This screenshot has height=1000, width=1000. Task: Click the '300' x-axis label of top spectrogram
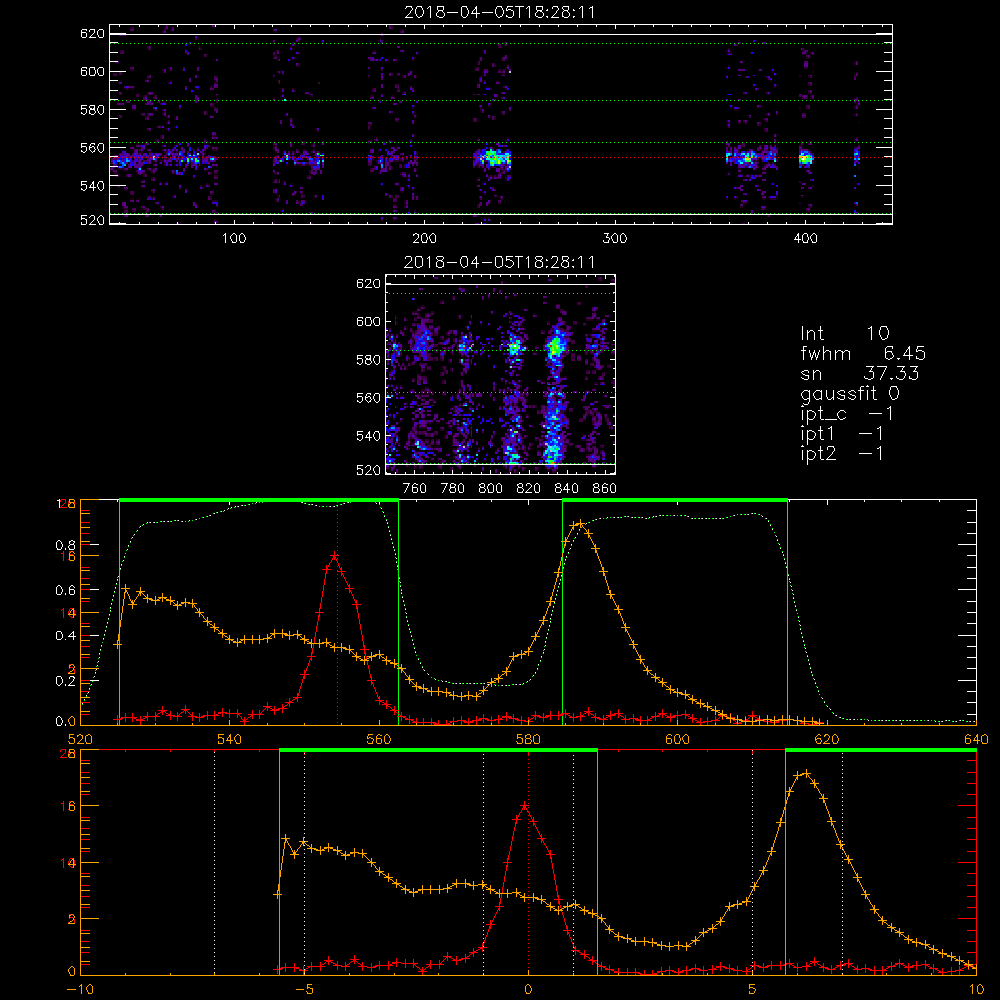click(x=615, y=239)
